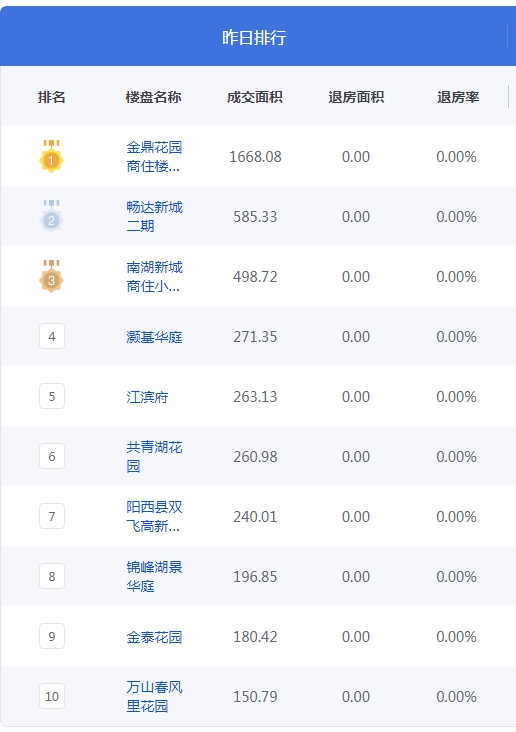Open the 金泰花园 property link

coord(154,637)
